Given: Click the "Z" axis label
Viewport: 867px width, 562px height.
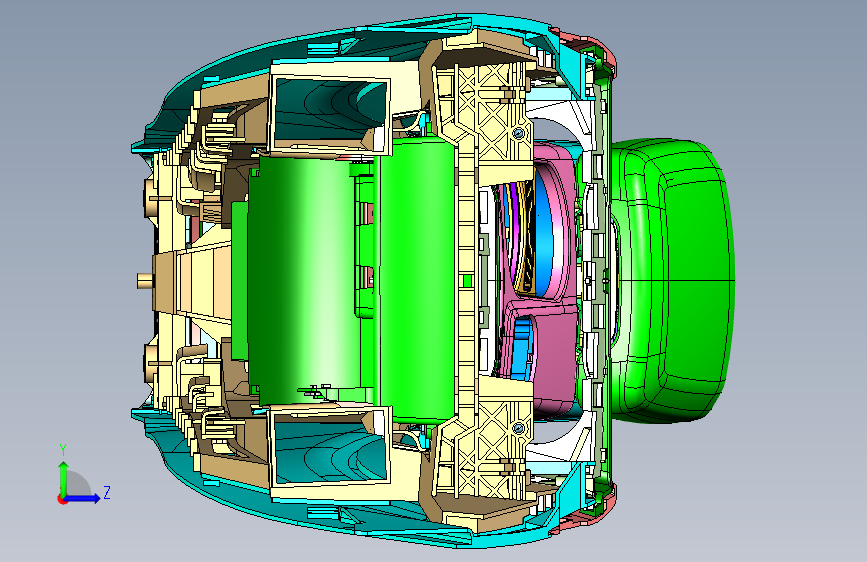Looking at the screenshot, I should pyautogui.click(x=107, y=492).
